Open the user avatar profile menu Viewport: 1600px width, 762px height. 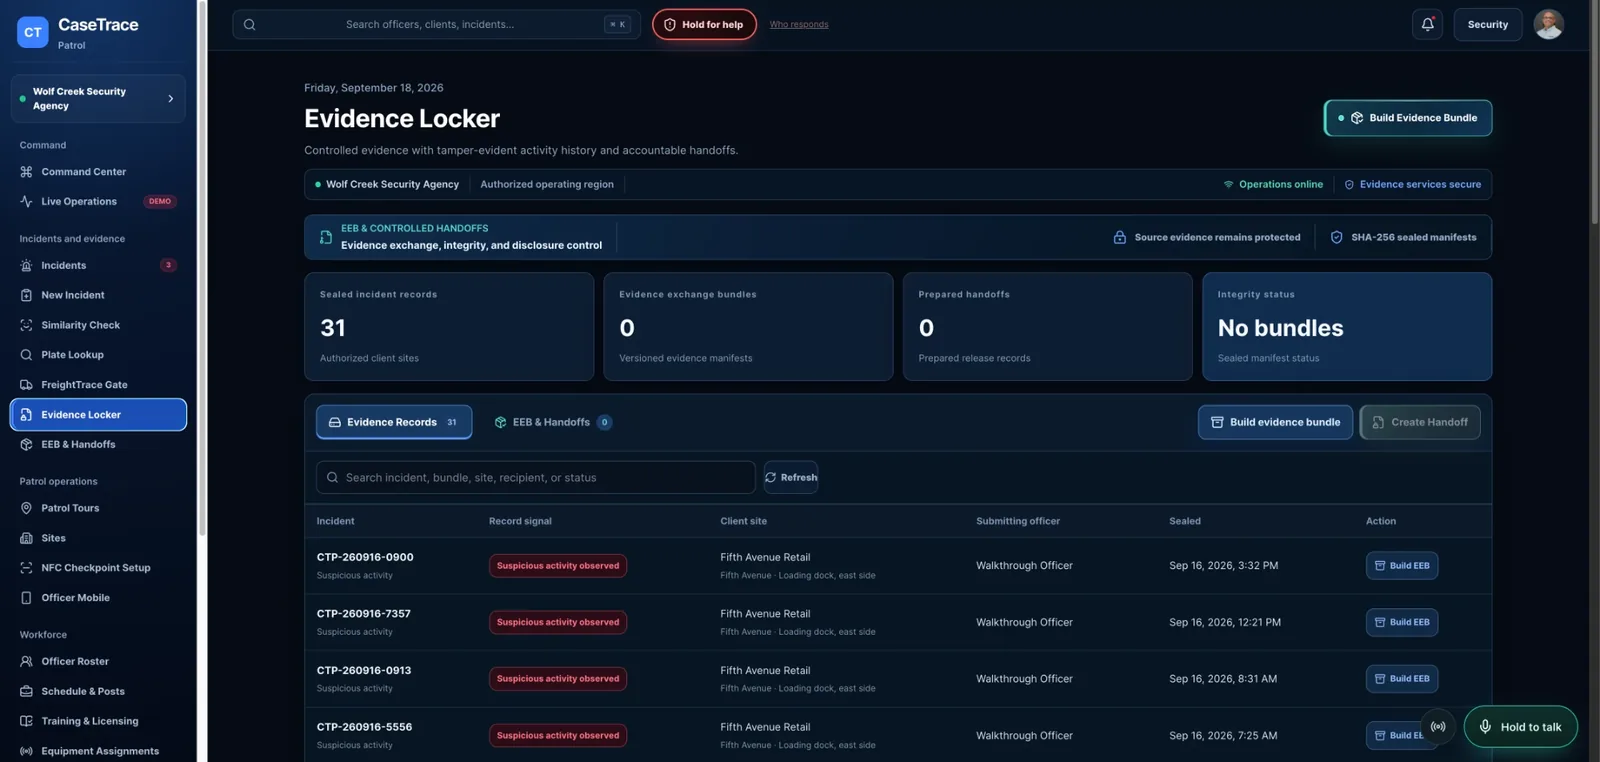(1548, 24)
